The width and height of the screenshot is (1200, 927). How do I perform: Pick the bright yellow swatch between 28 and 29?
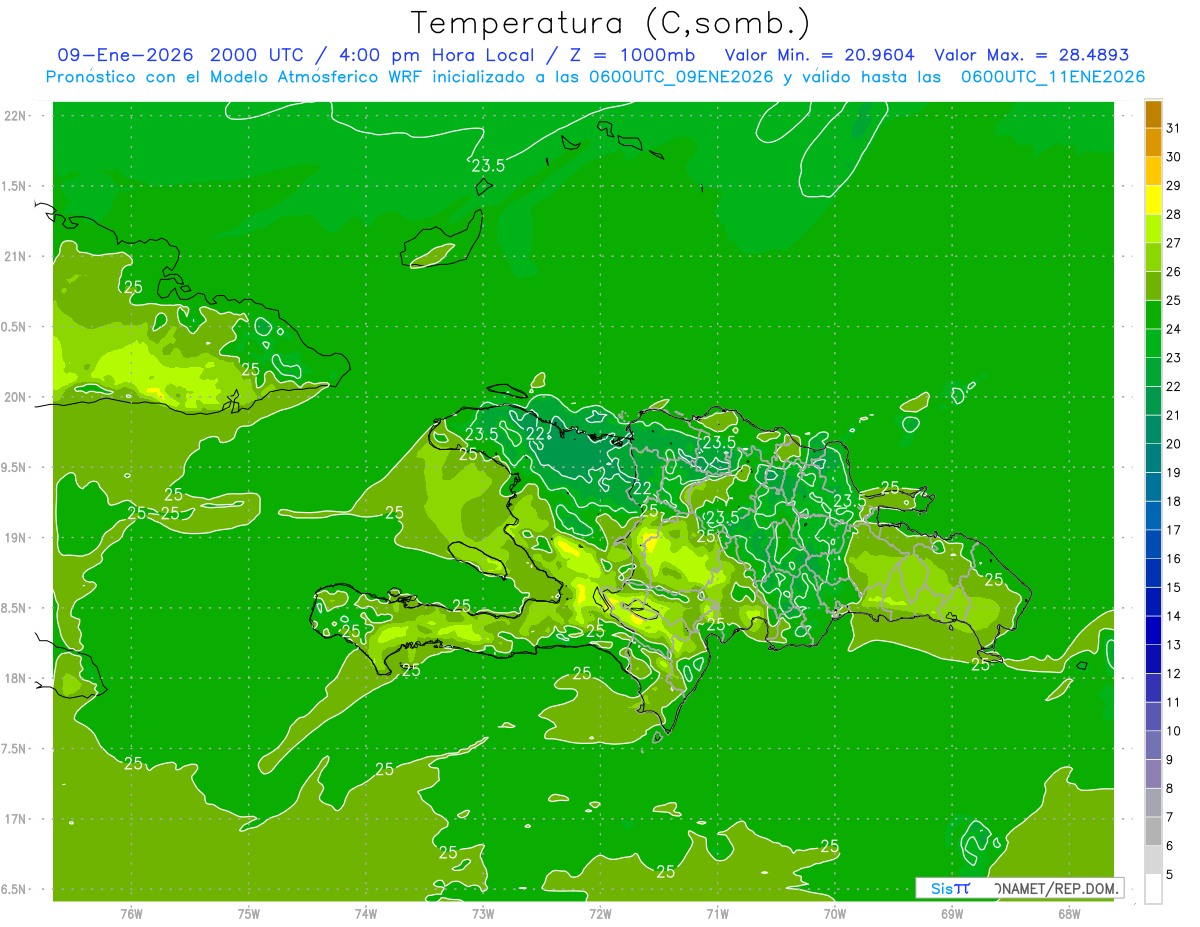point(1153,200)
